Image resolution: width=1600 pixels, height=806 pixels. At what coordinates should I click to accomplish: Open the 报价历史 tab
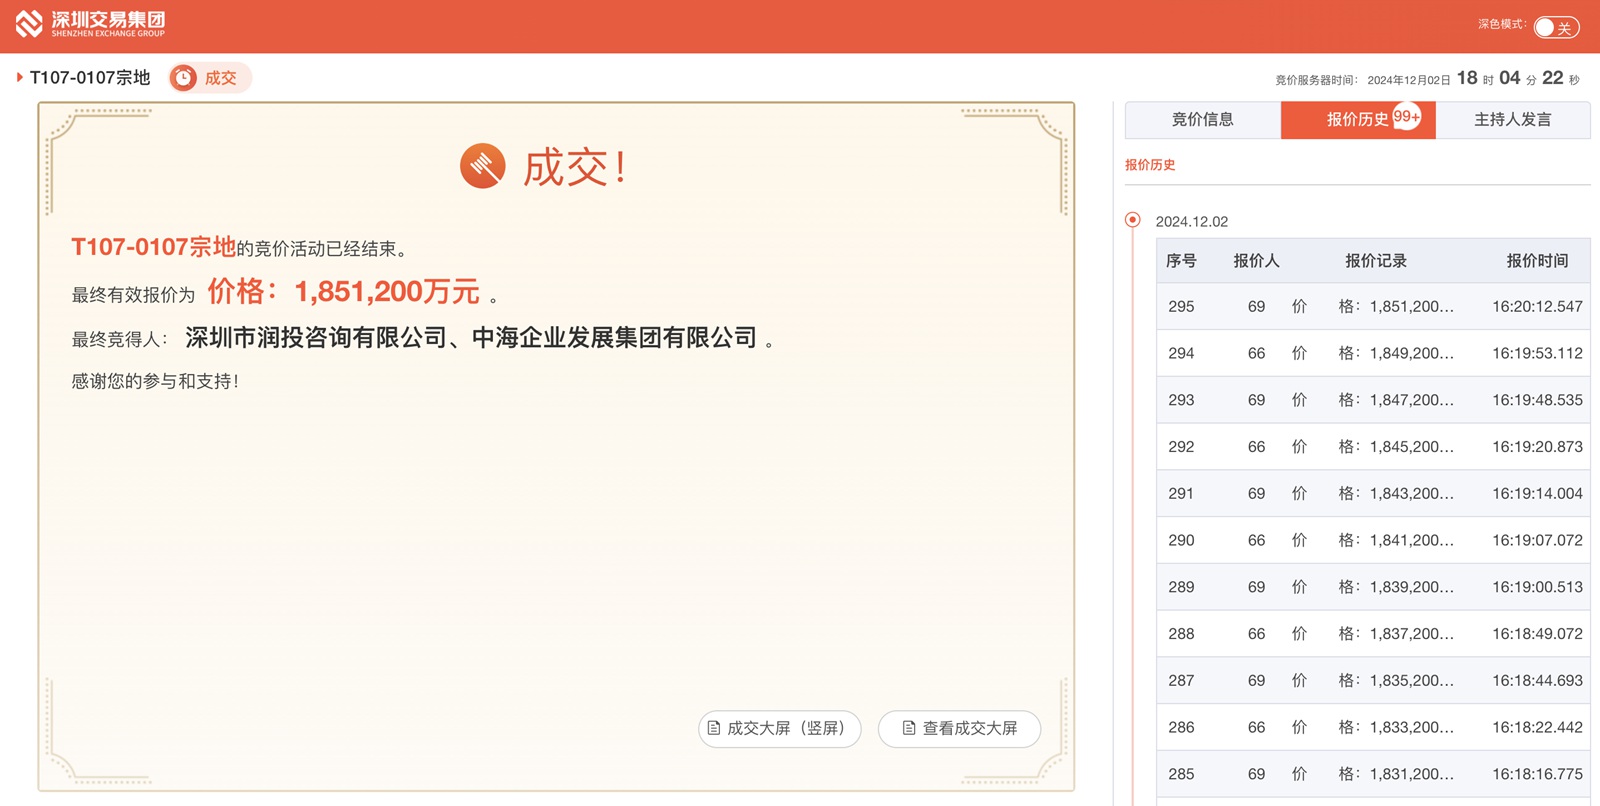click(x=1356, y=120)
